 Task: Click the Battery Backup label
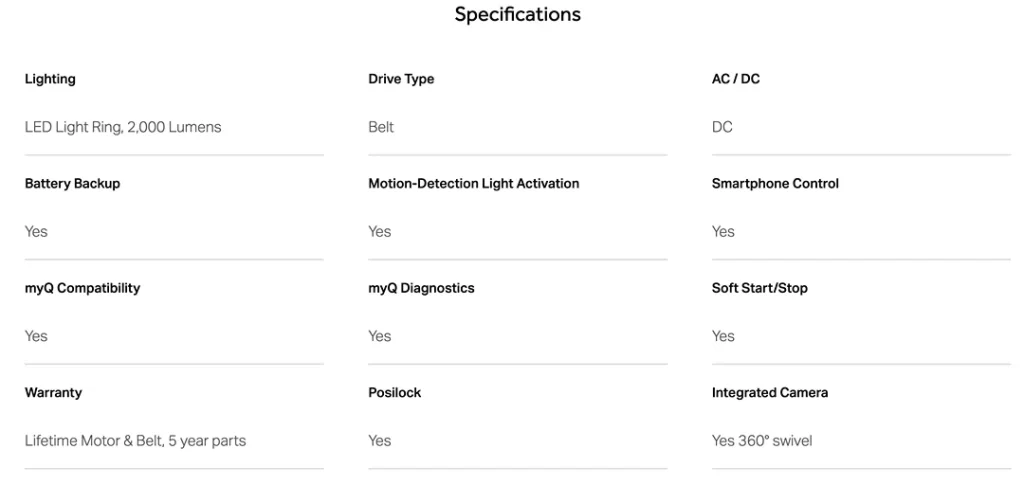[x=72, y=184]
